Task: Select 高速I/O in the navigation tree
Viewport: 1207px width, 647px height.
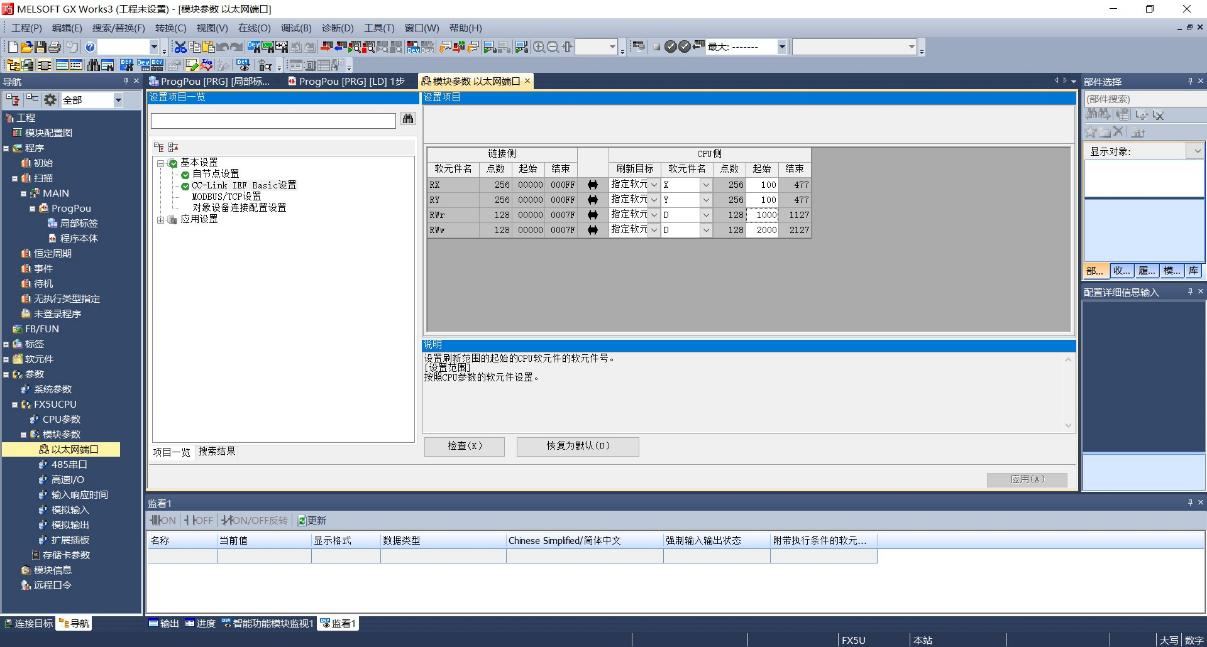Action: click(x=68, y=480)
